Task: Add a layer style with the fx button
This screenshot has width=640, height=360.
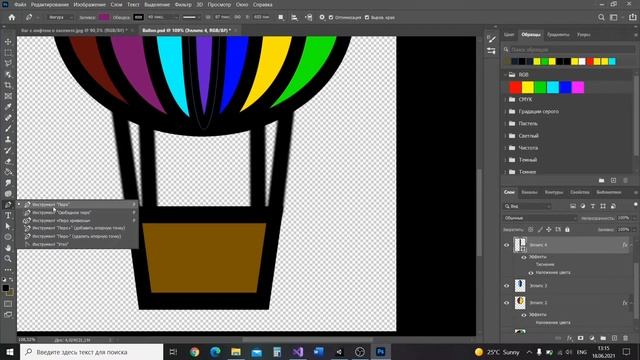Action: click(x=569, y=338)
